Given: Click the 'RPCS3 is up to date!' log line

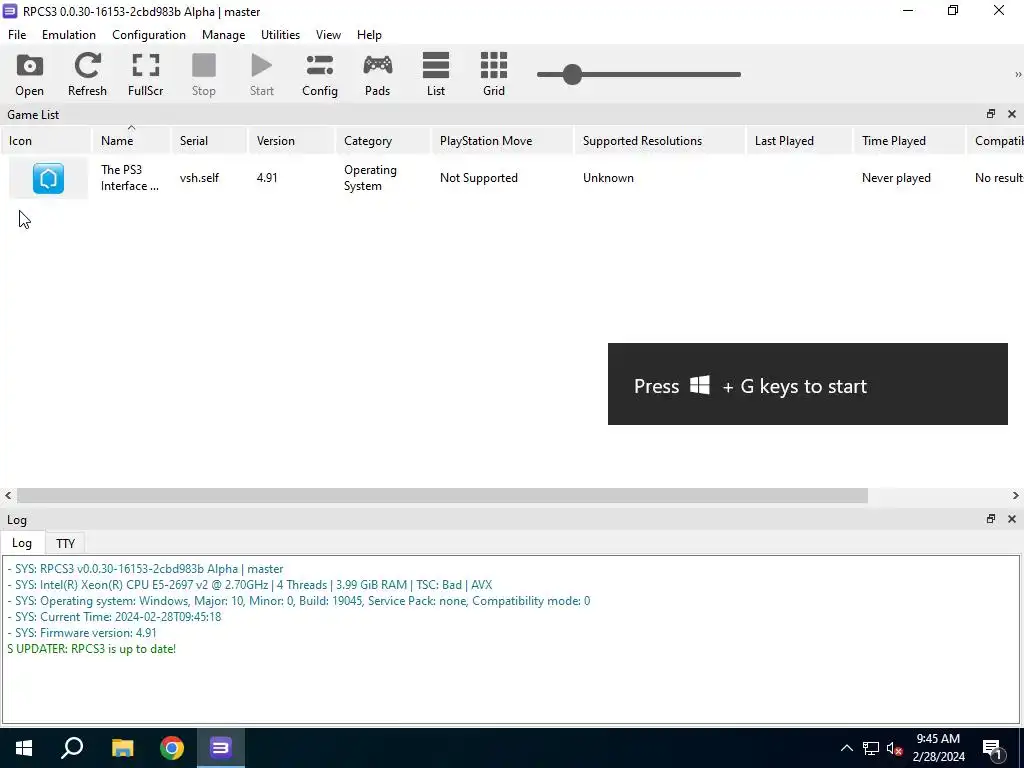Looking at the screenshot, I should click(x=91, y=648).
